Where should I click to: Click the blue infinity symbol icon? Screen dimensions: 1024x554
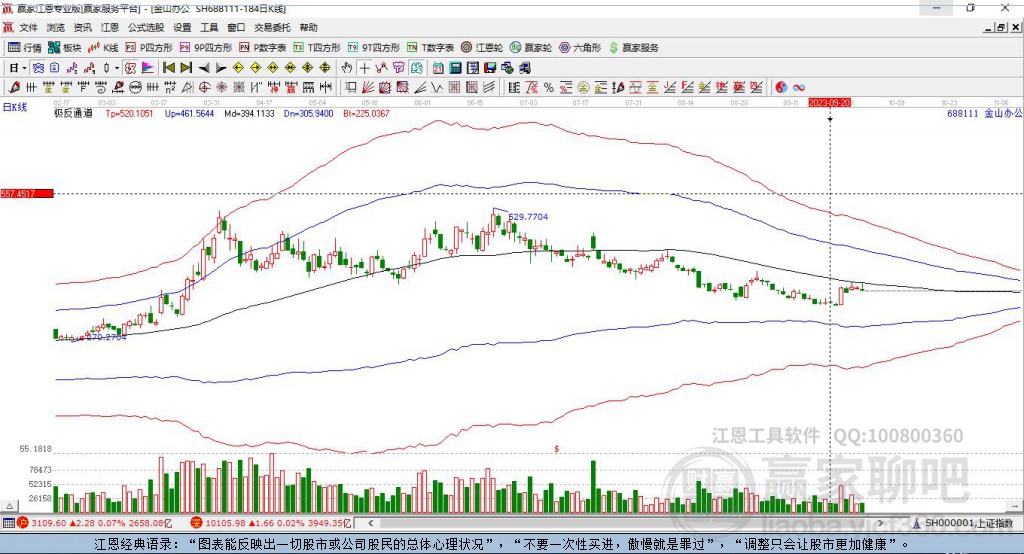[798, 88]
